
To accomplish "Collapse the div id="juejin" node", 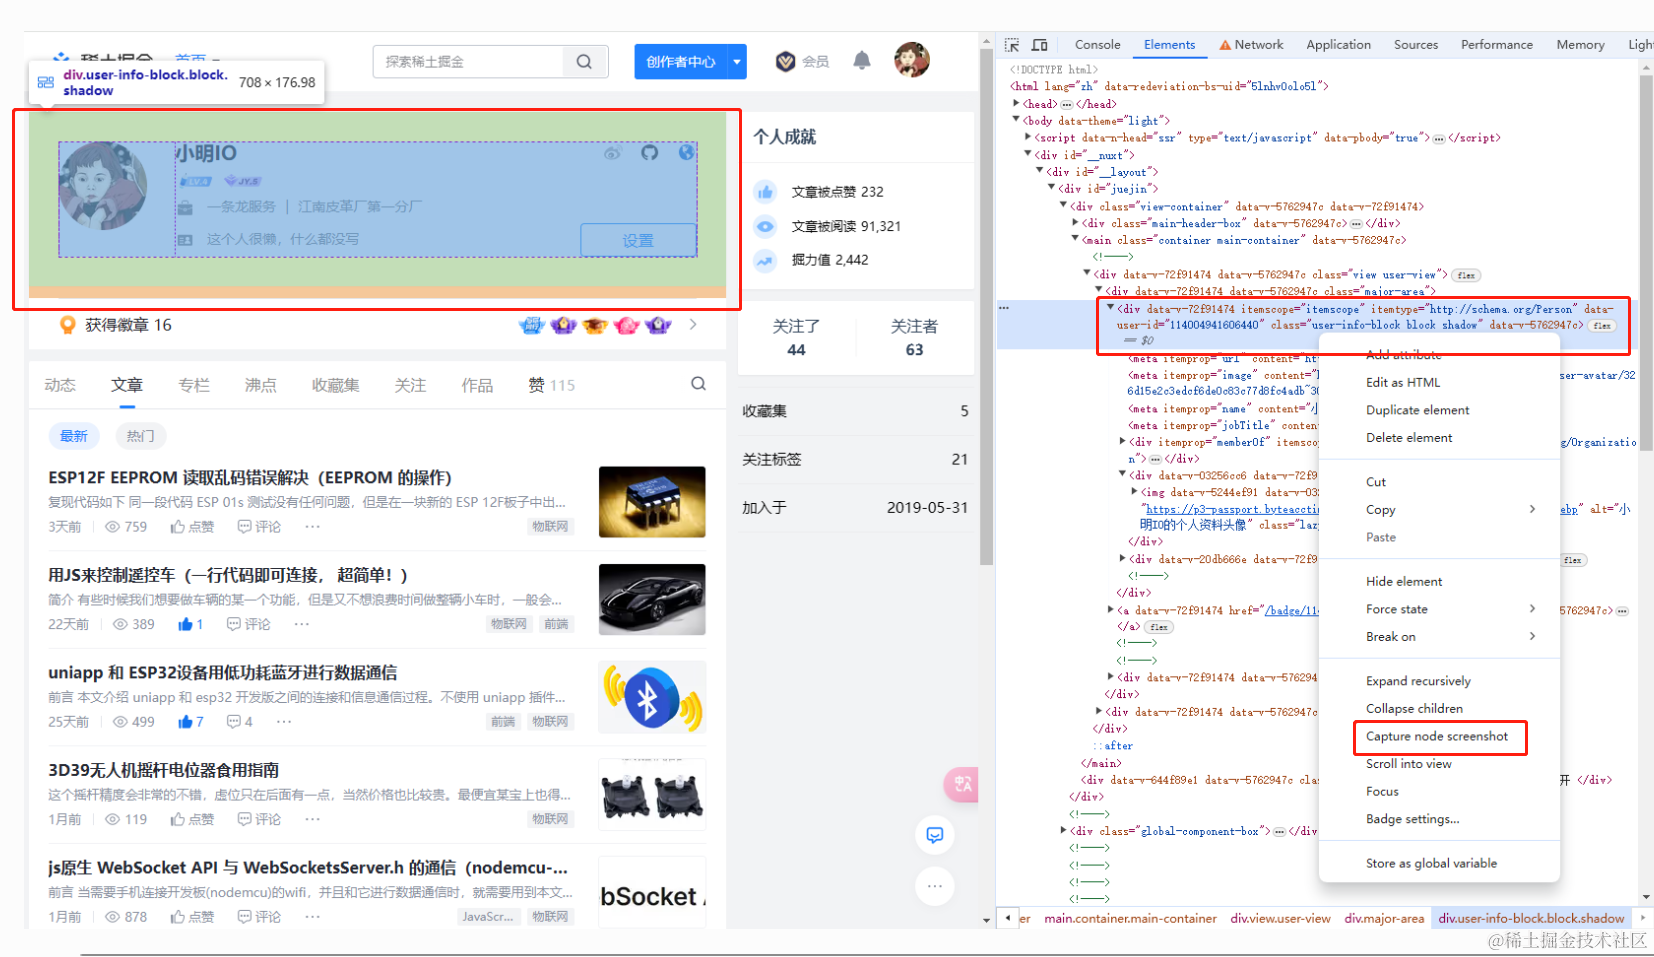I will click(x=1051, y=188).
